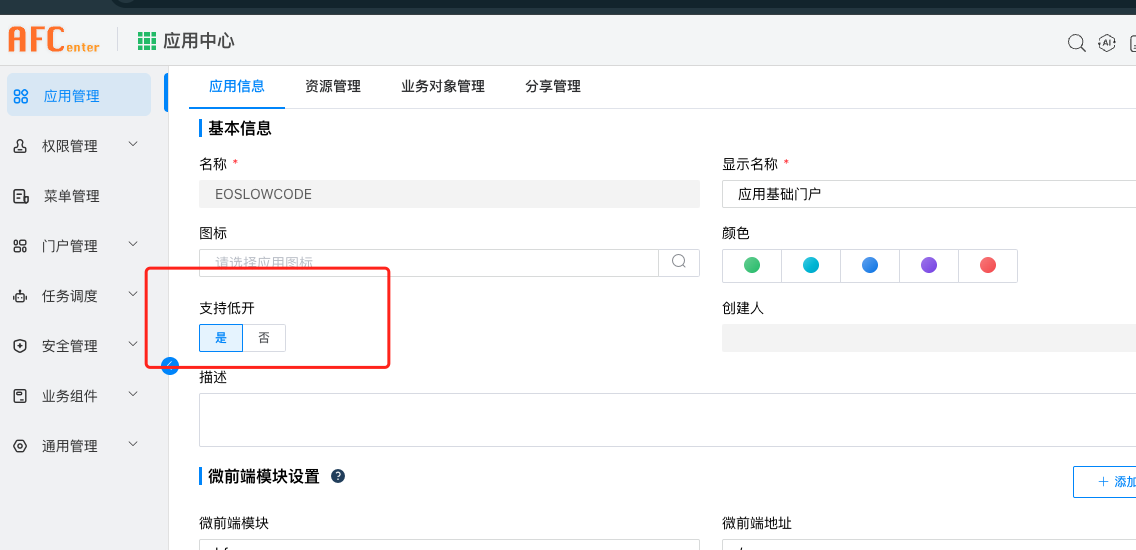Click the 创建人 field
Viewport: 1136px width, 550px height.
pos(929,338)
